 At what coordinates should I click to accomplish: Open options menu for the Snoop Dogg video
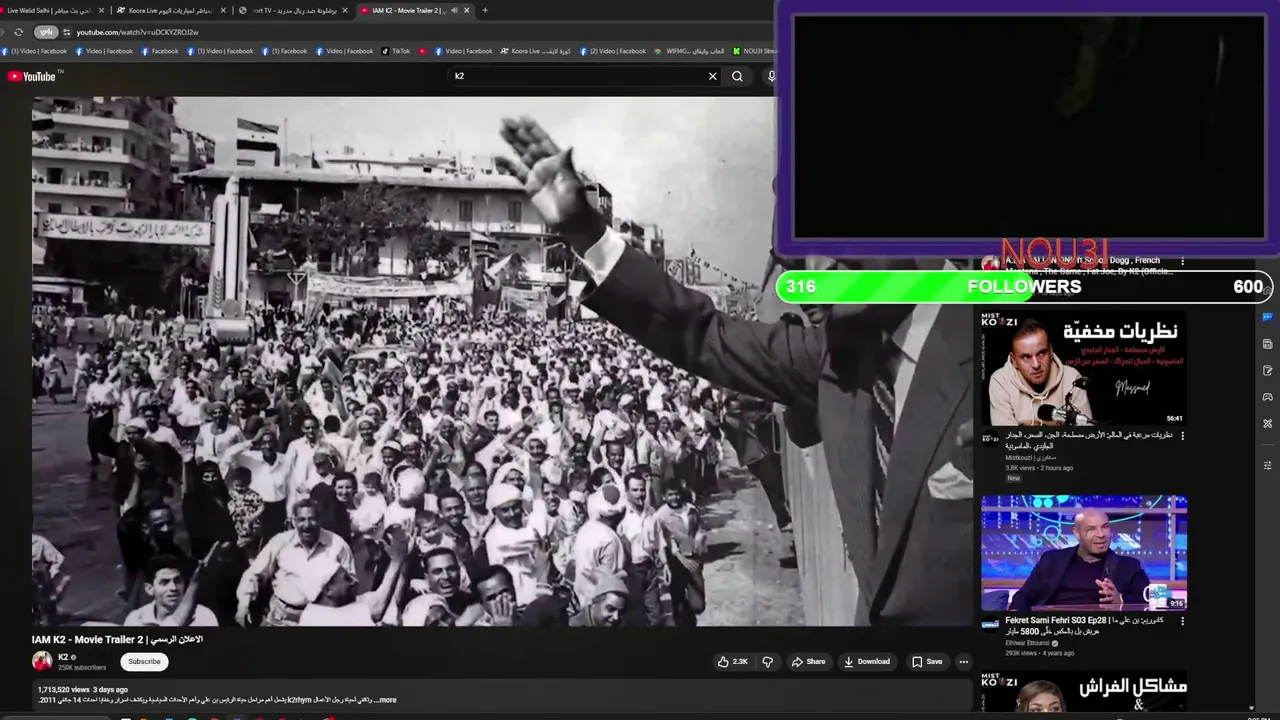(x=1182, y=261)
